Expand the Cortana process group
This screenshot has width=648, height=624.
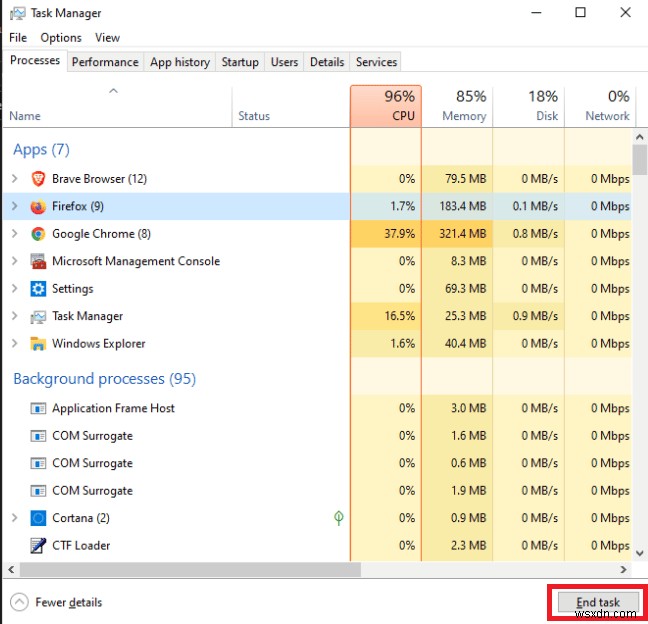tap(14, 518)
